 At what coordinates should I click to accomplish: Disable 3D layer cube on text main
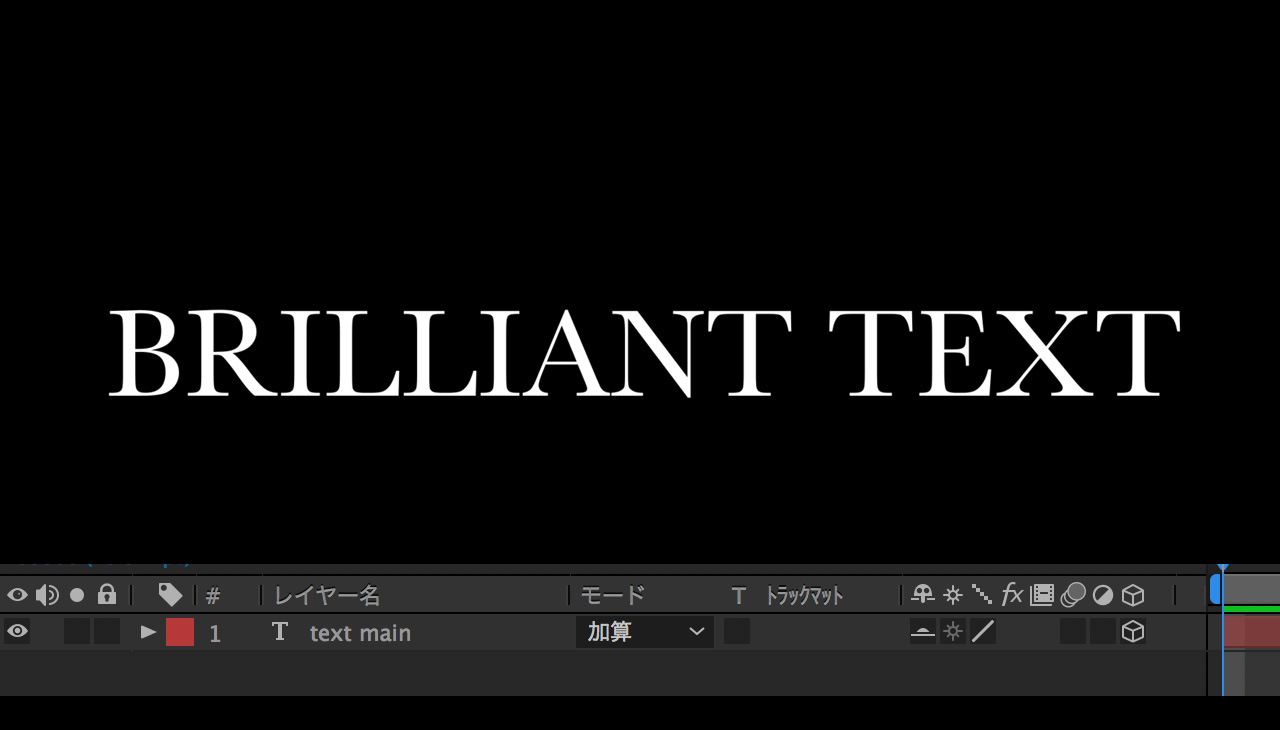point(1133,632)
